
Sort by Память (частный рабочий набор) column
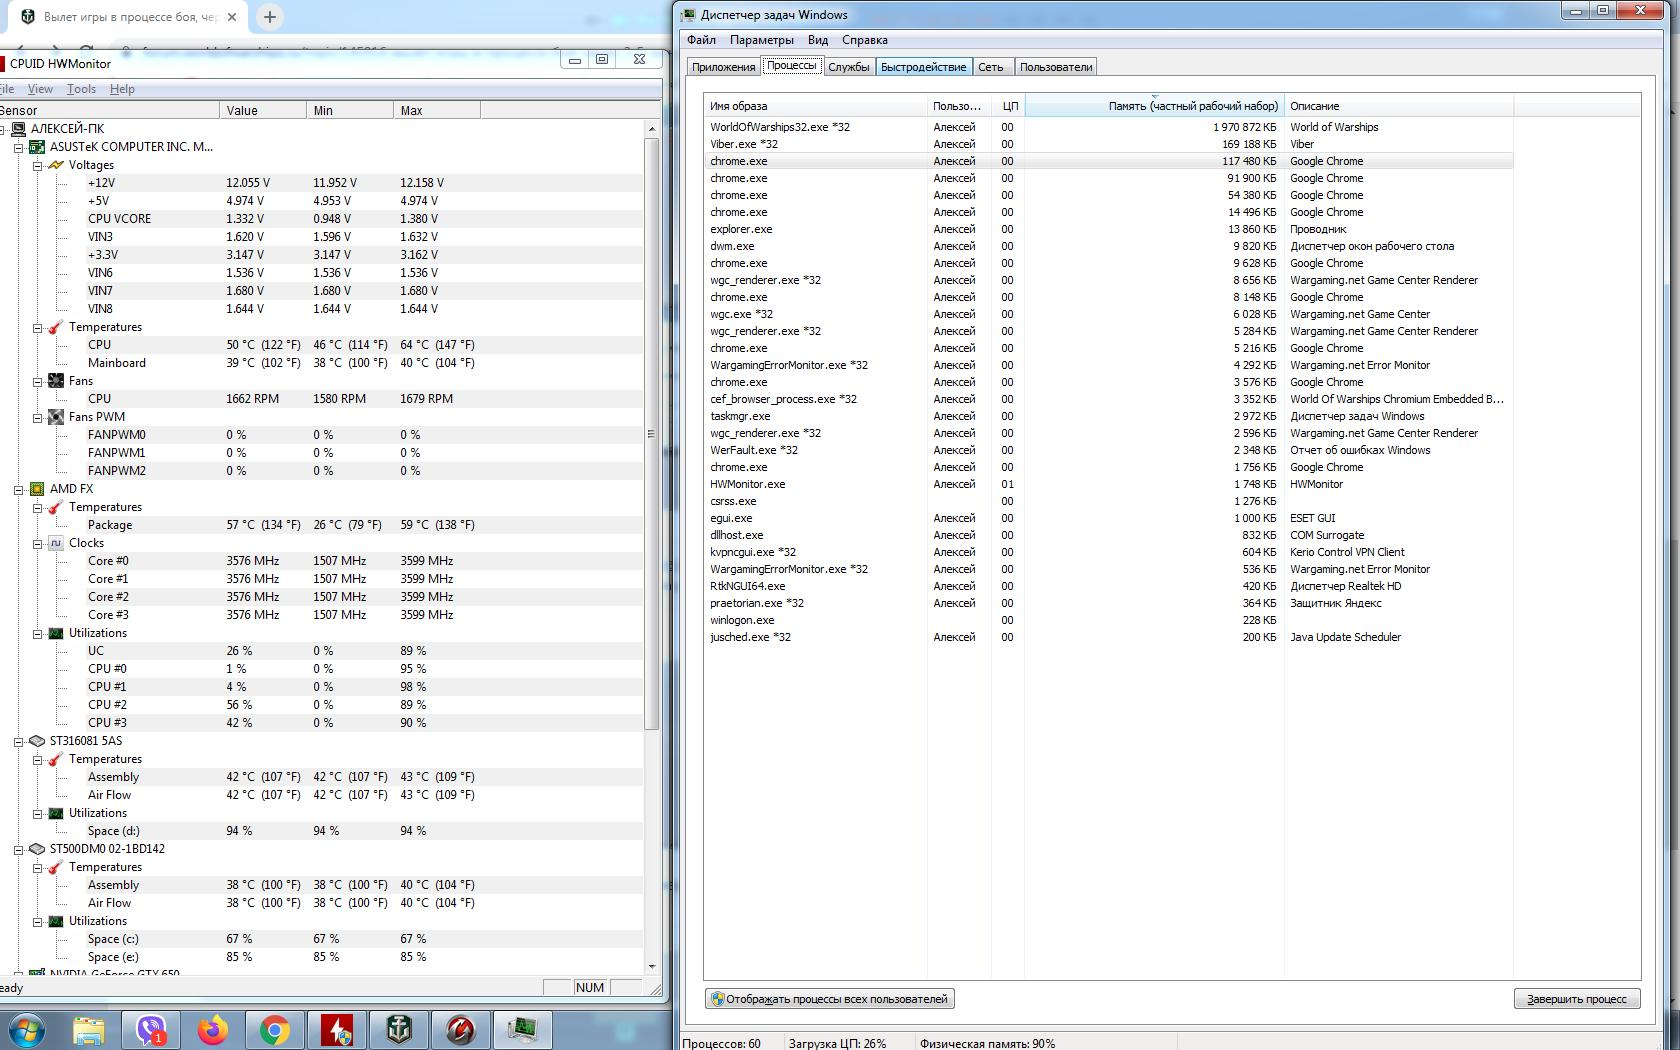[x=1154, y=106]
